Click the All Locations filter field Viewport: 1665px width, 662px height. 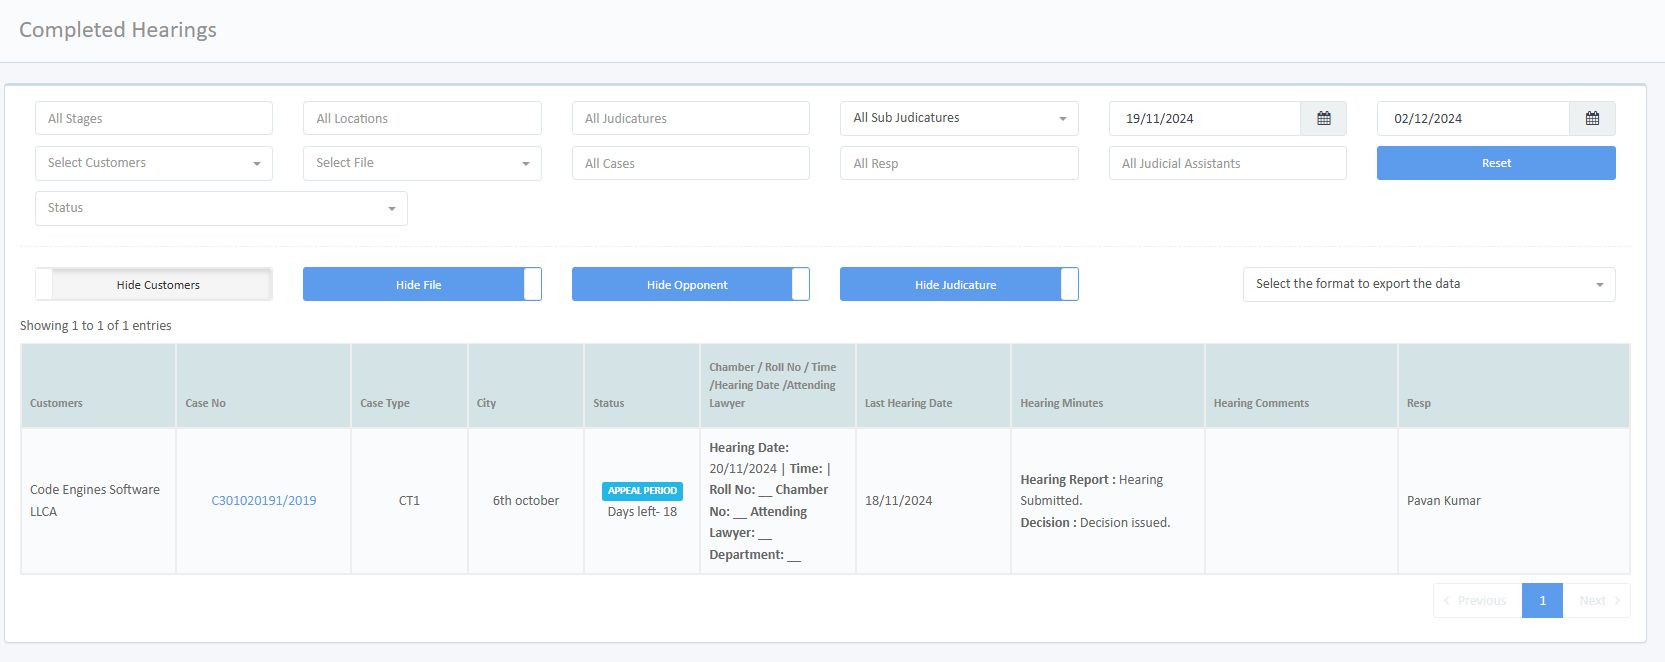(x=422, y=118)
